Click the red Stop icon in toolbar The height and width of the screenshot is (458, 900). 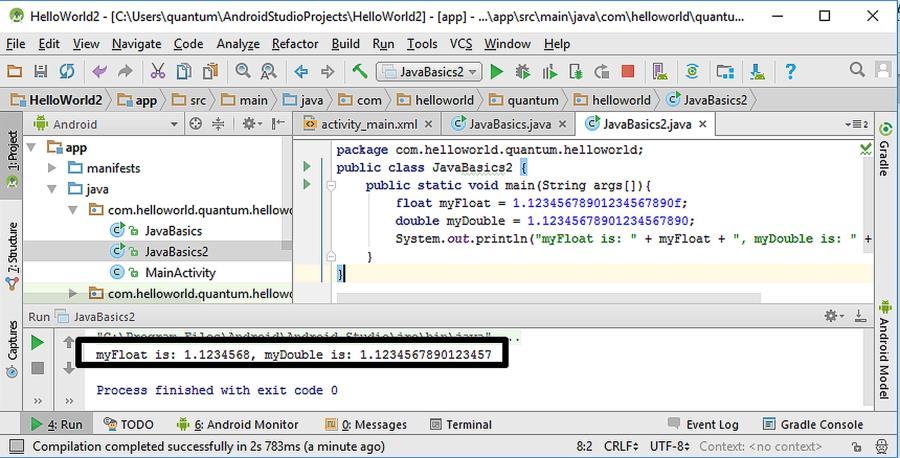[627, 72]
